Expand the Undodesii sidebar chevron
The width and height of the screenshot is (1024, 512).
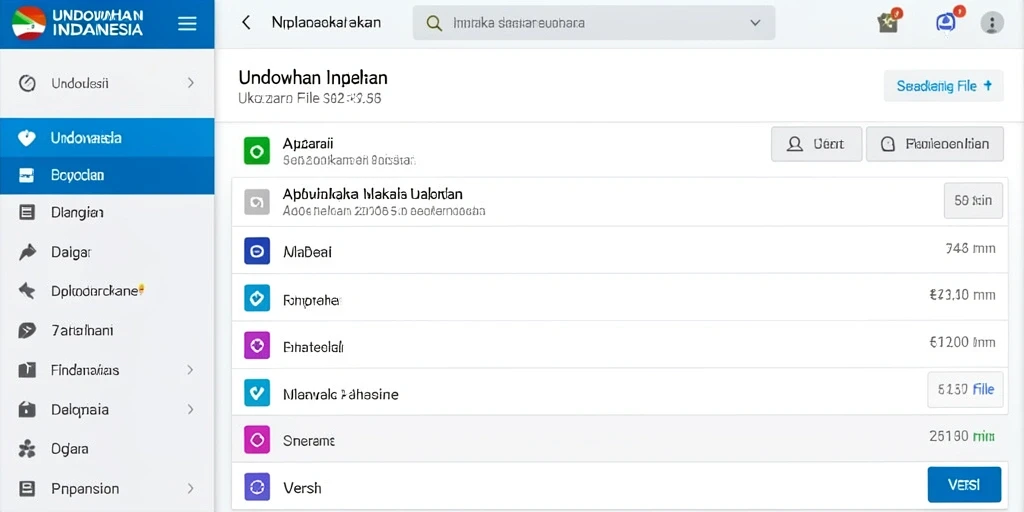point(190,83)
